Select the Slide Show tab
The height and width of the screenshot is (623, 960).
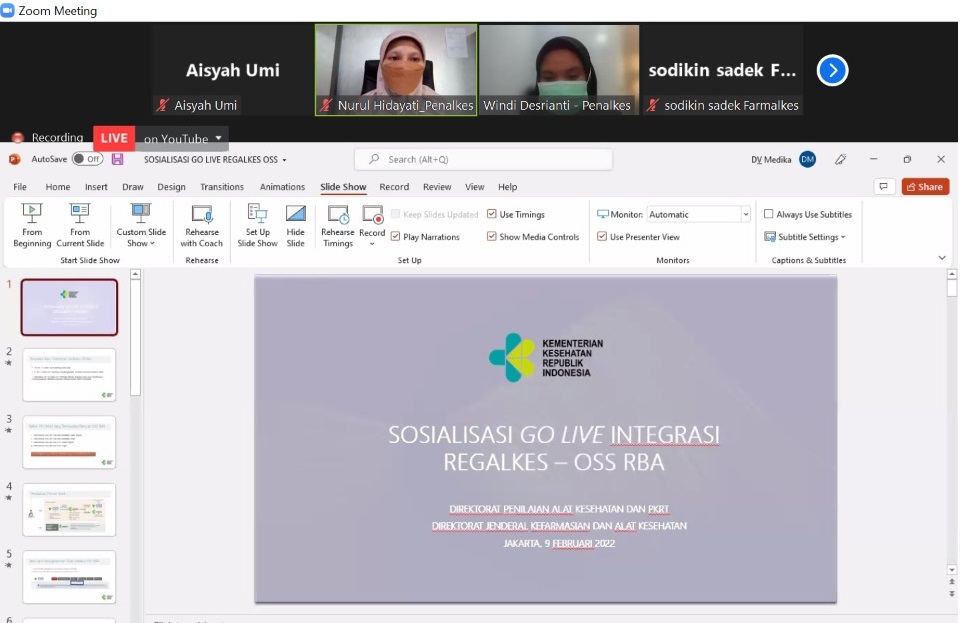click(343, 187)
